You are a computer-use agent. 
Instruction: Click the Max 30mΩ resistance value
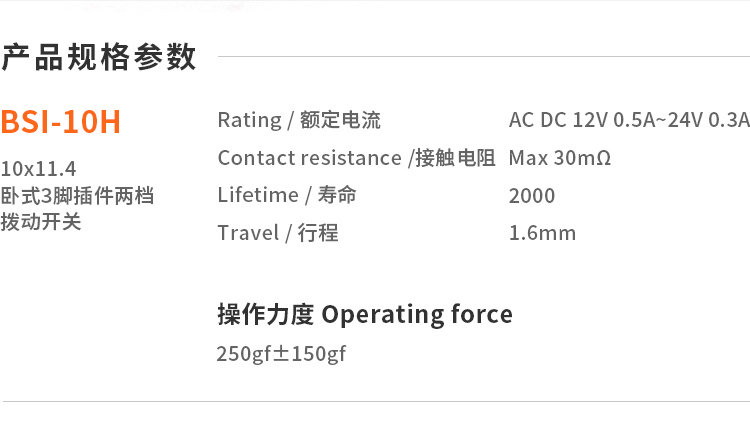tap(559, 158)
